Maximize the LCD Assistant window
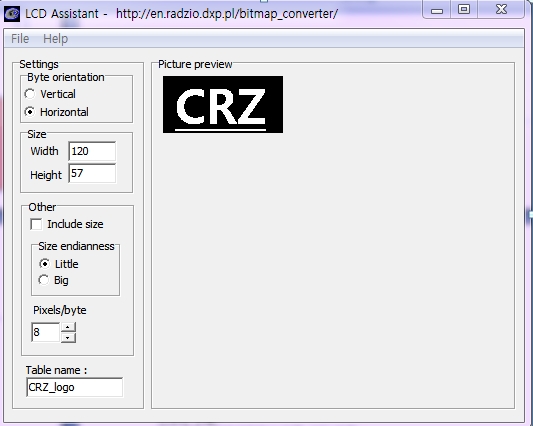This screenshot has height=426, width=533. point(464,9)
